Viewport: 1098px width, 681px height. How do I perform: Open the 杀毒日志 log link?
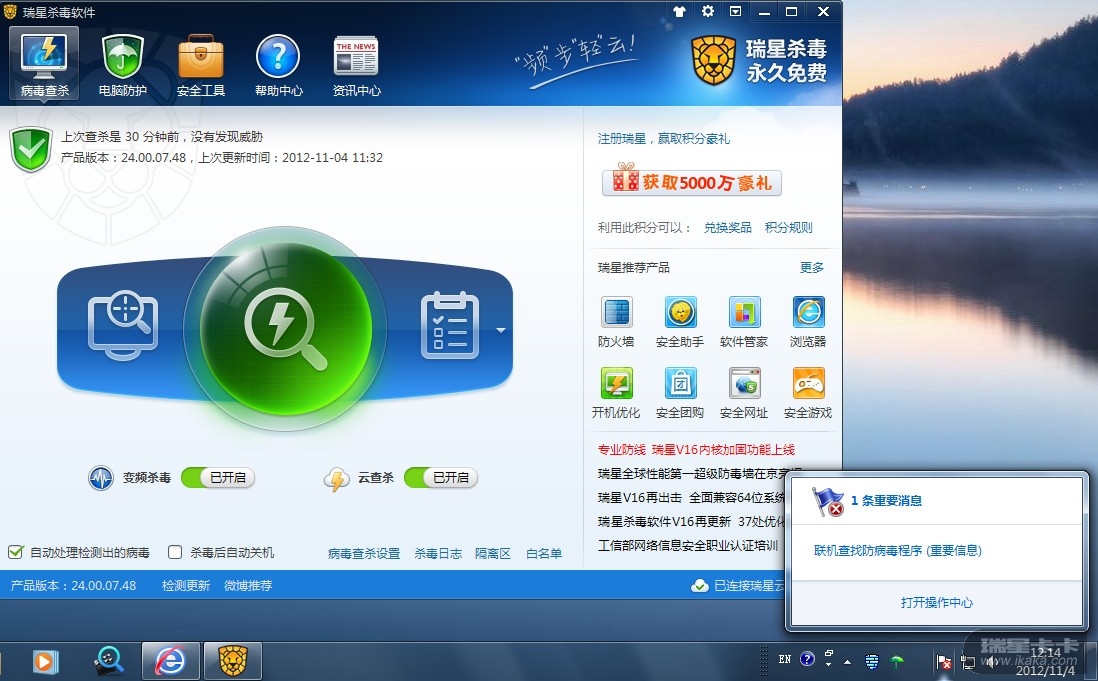coord(438,553)
